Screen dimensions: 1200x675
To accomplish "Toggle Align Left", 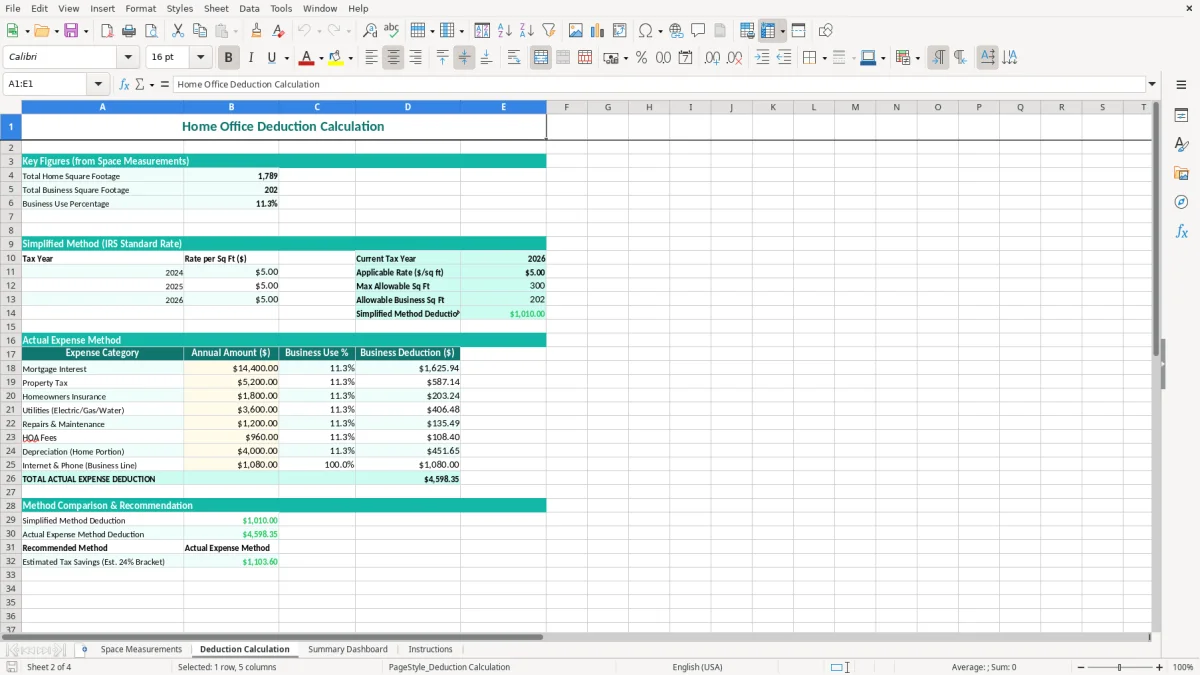I will pyautogui.click(x=371, y=58).
